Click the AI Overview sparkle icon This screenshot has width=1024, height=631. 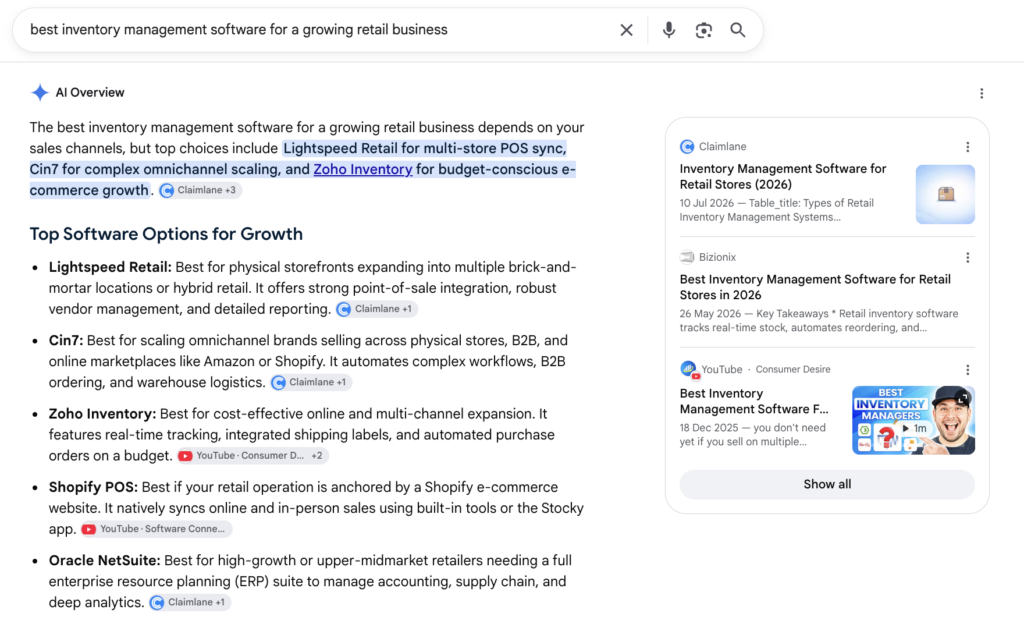(40, 93)
